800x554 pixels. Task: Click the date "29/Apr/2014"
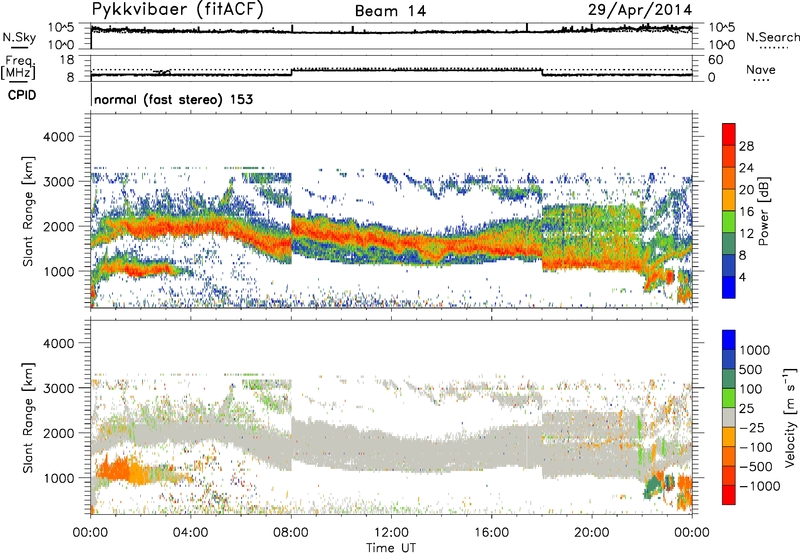[x=640, y=10]
